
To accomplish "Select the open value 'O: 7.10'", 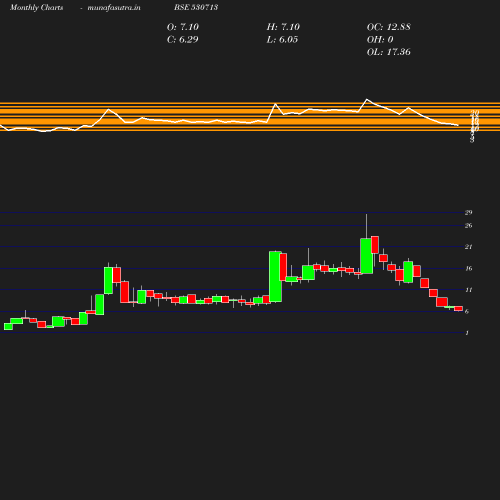I will pyautogui.click(x=183, y=27).
